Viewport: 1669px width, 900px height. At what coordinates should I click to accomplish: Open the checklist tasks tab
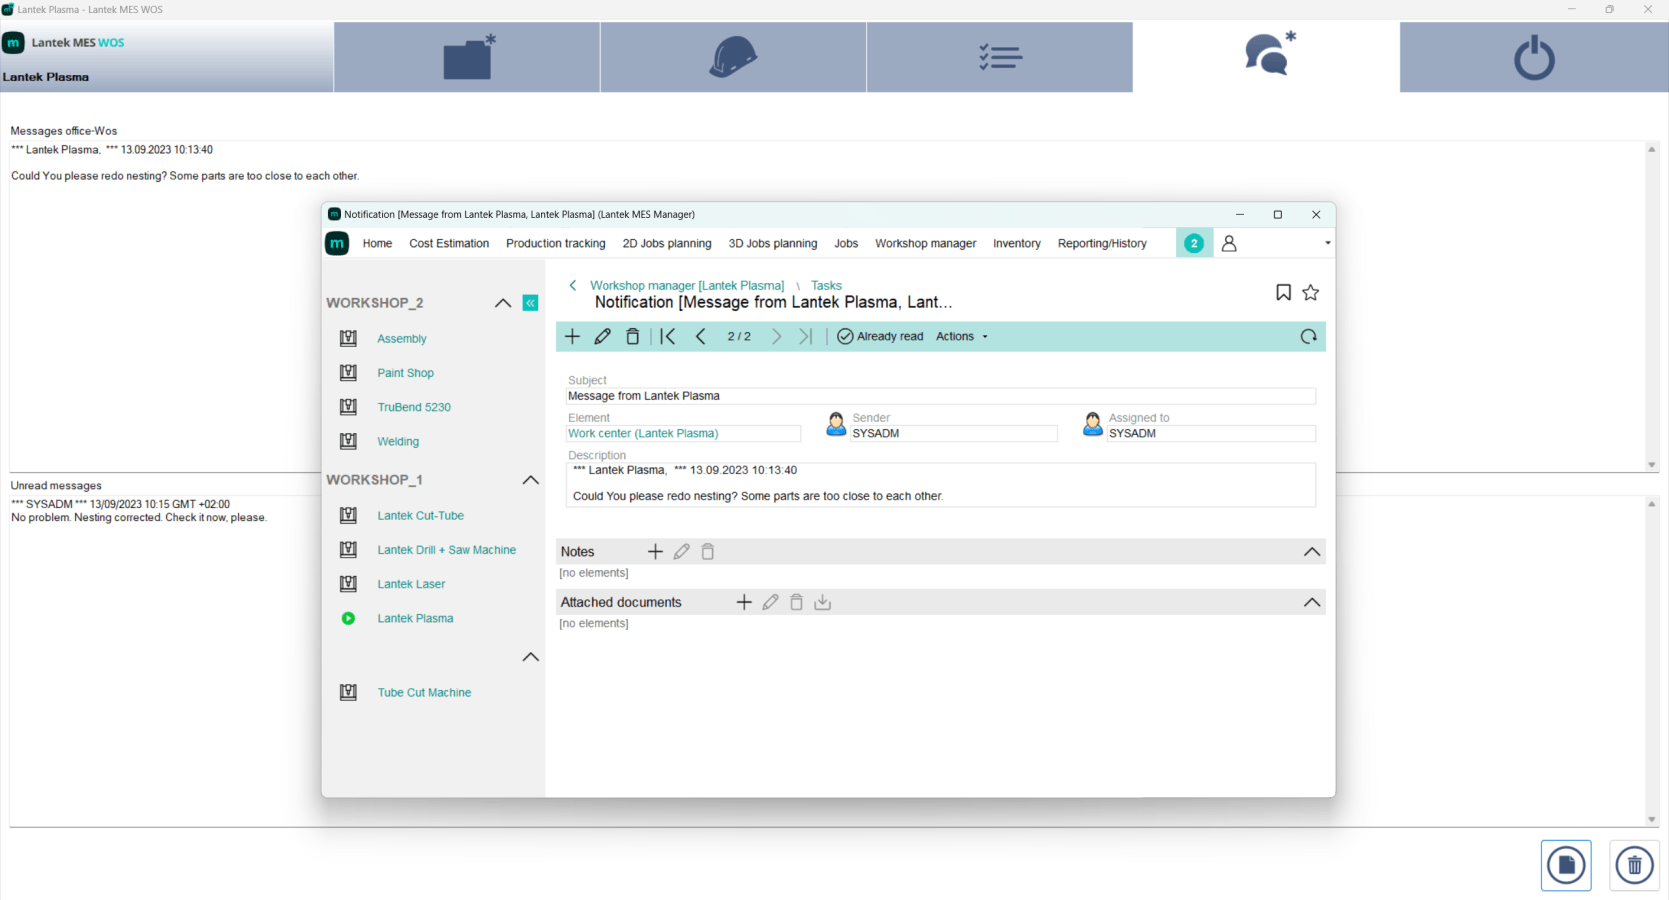[x=999, y=58]
